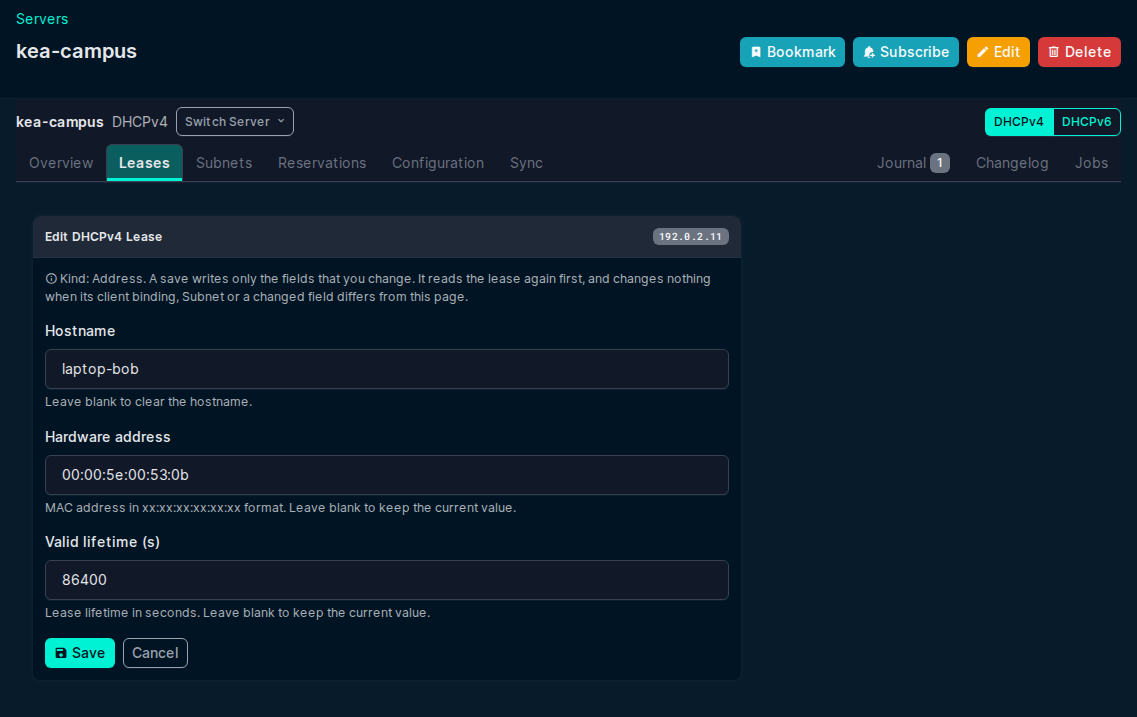Click the pencil icon in Edit button
The image size is (1137, 717).
point(983,52)
